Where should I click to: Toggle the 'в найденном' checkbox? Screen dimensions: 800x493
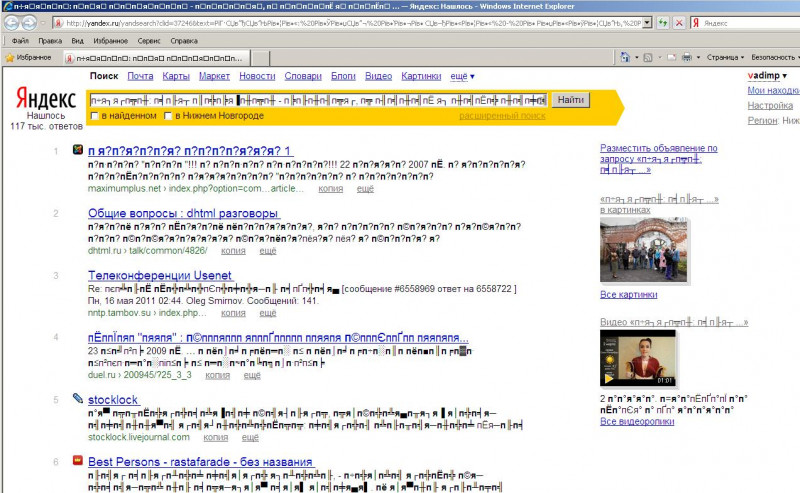[x=94, y=116]
